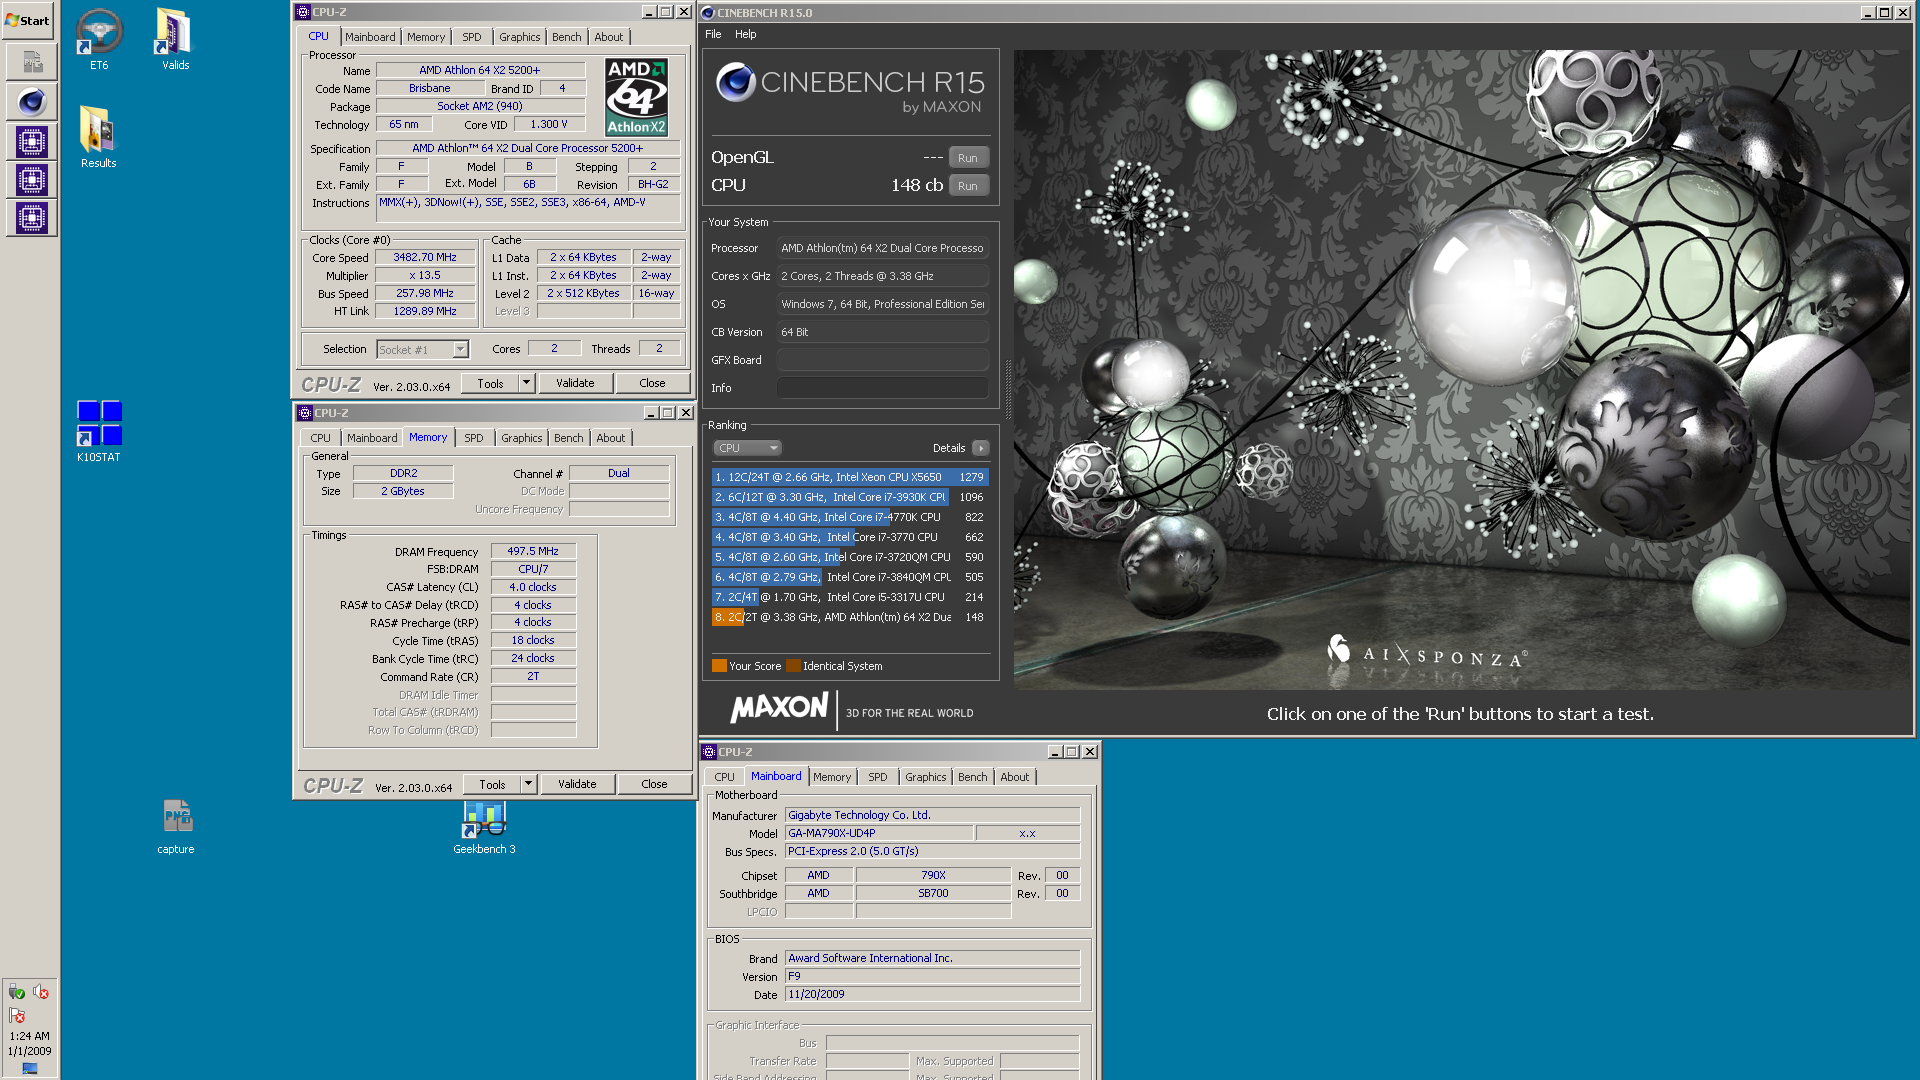The height and width of the screenshot is (1080, 1920).
Task: Switch to SPD tab in top CPU-Z window
Action: [472, 37]
